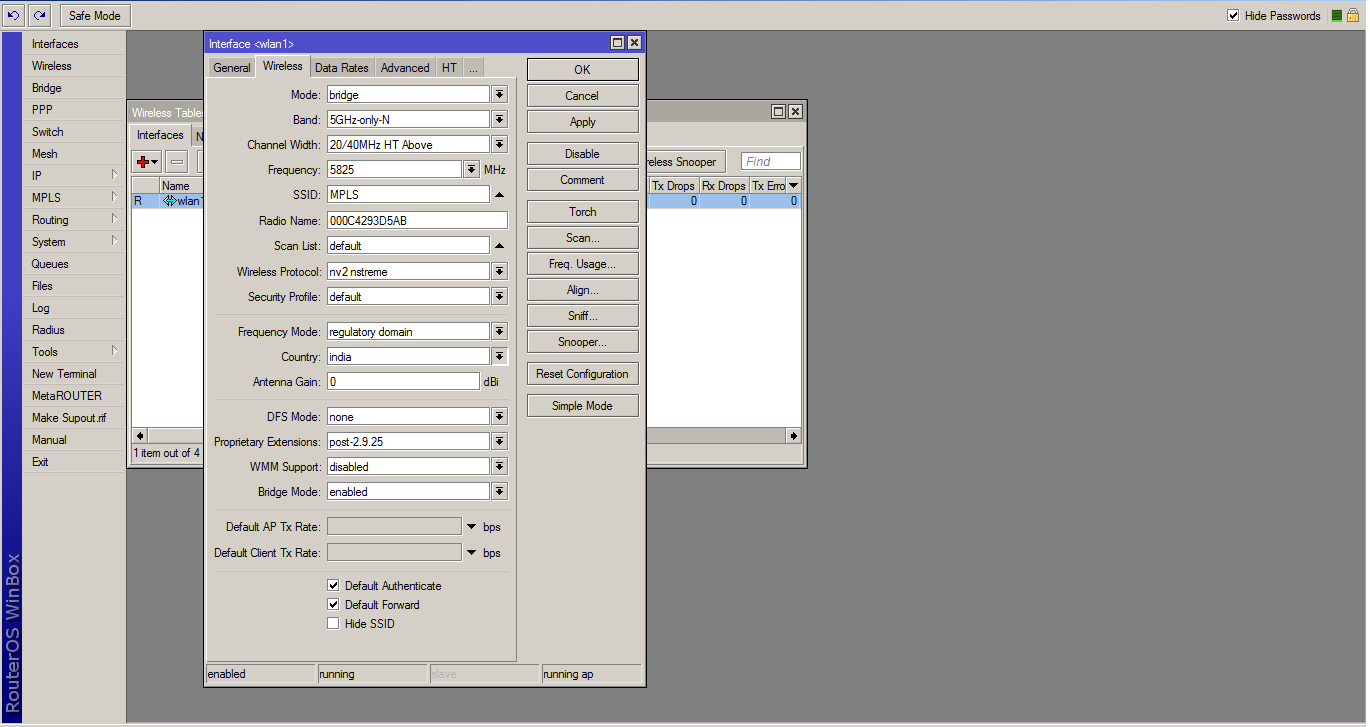Image resolution: width=1370 pixels, height=727 pixels.
Task: Open the Routing menu in sidebar
Action: (x=51, y=220)
